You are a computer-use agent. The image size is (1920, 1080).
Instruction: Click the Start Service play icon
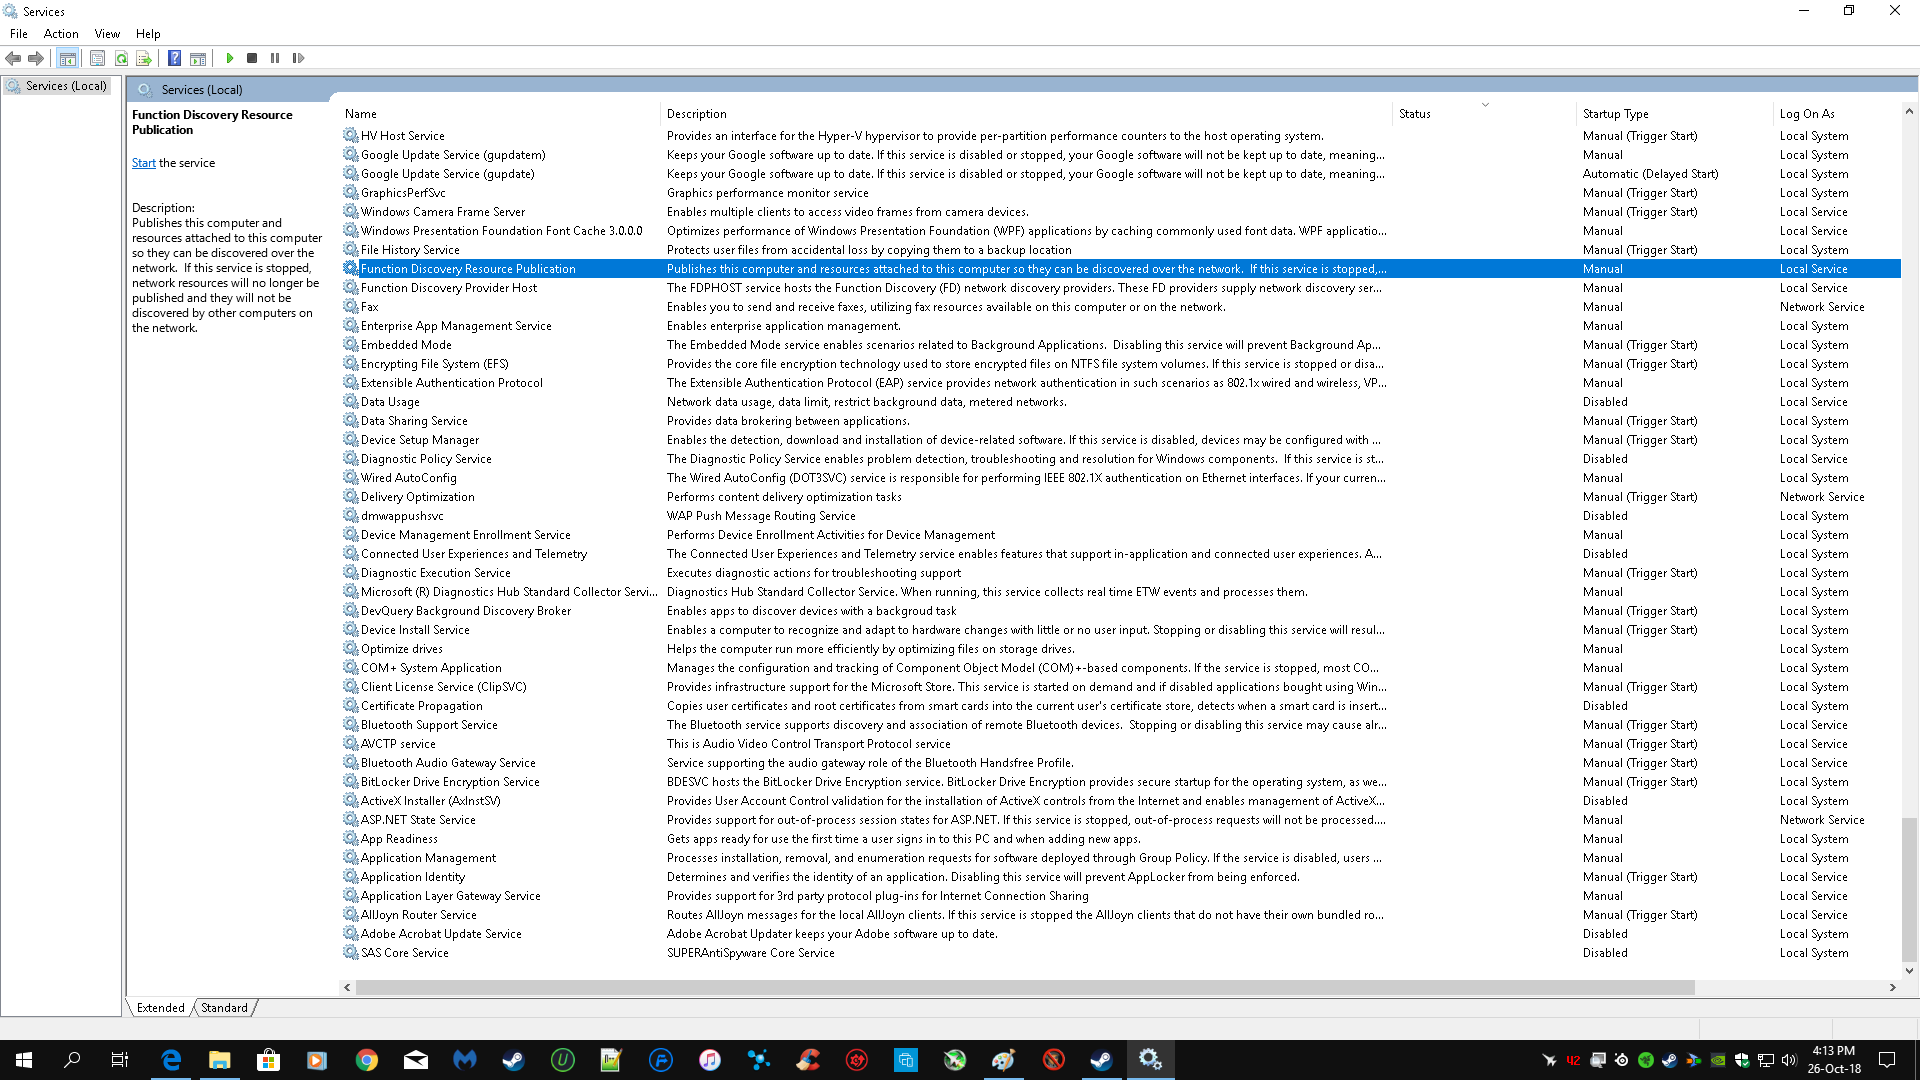point(230,58)
